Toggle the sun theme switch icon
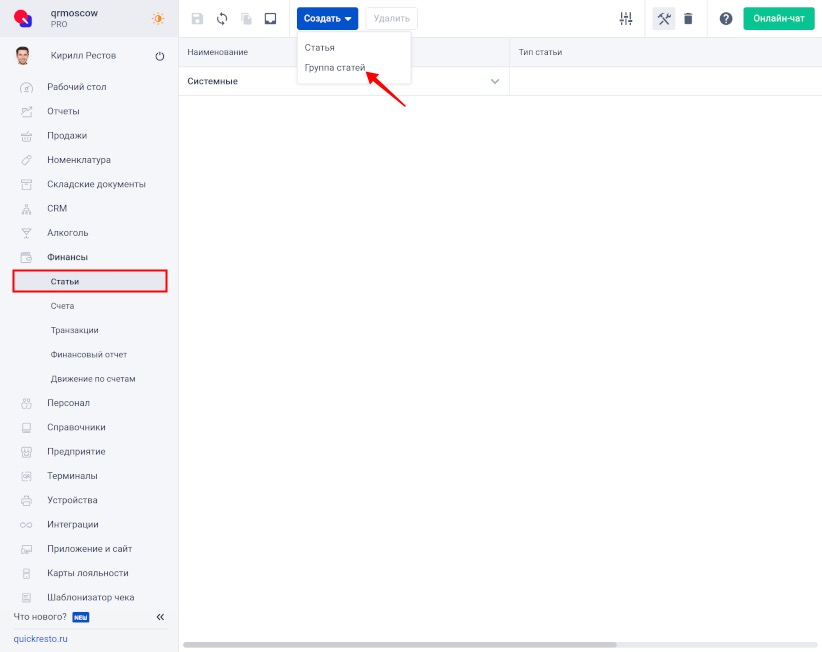 [x=158, y=18]
